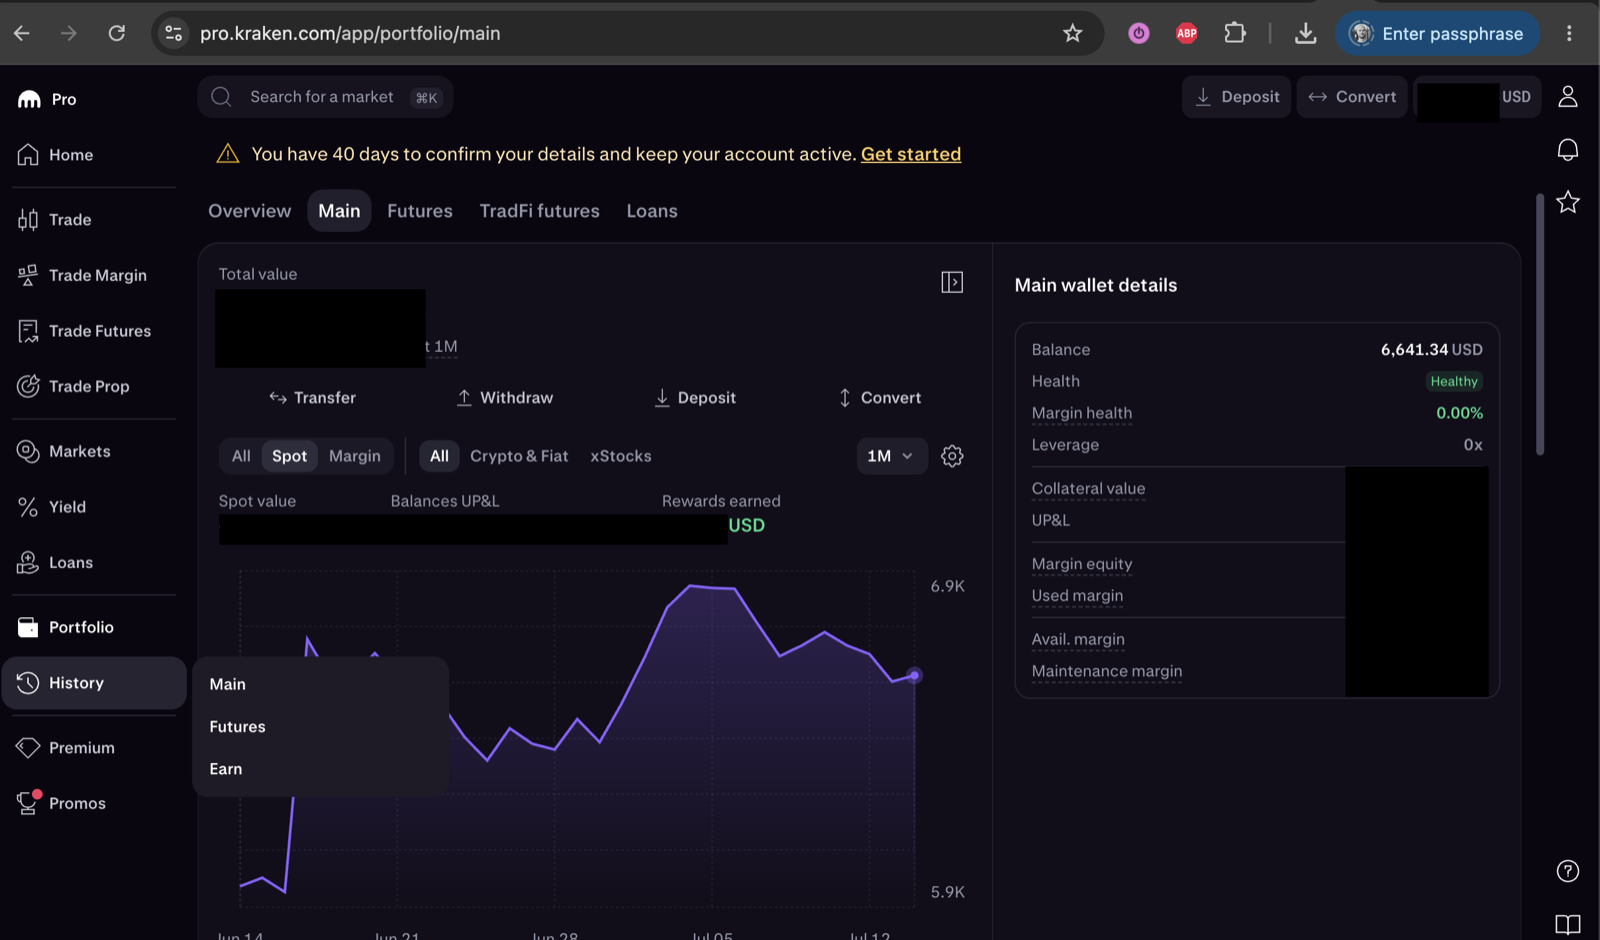1600x940 pixels.
Task: Open Loans in the sidebar
Action: tap(55, 563)
